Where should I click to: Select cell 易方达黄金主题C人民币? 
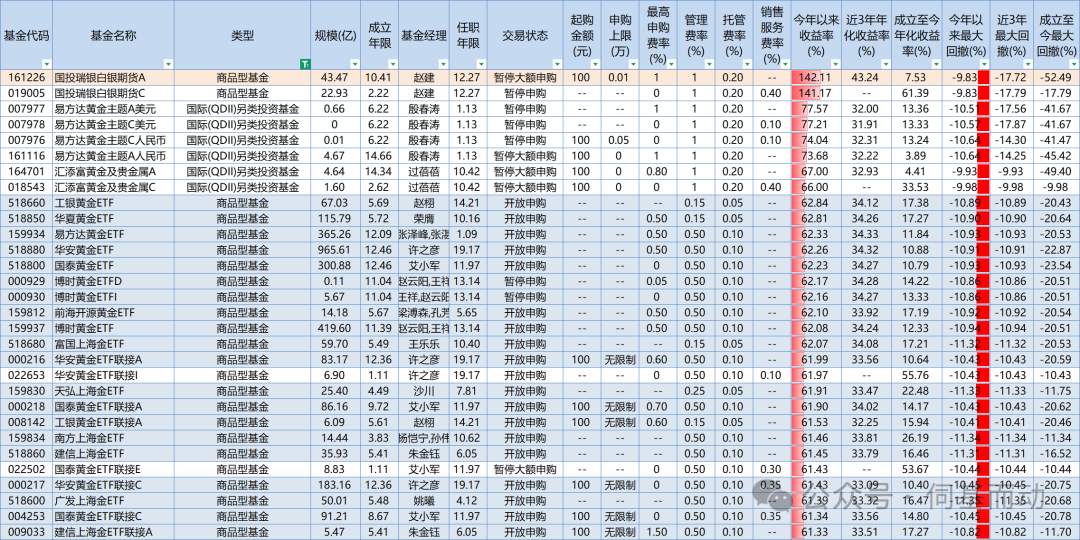click(113, 139)
